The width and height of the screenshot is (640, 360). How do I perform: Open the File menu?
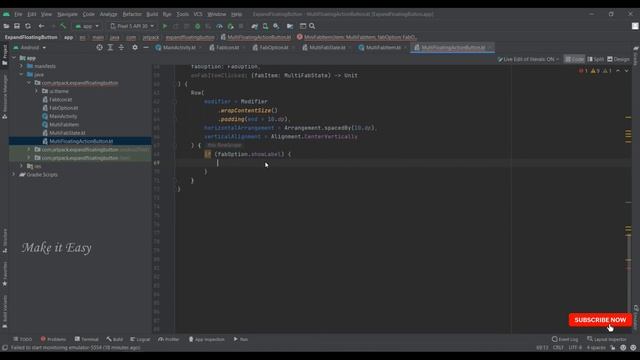tap(18, 14)
